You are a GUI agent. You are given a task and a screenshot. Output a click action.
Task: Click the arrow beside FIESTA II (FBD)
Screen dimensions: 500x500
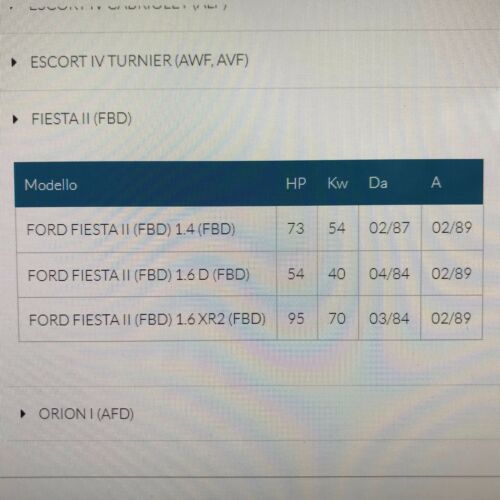point(15,119)
